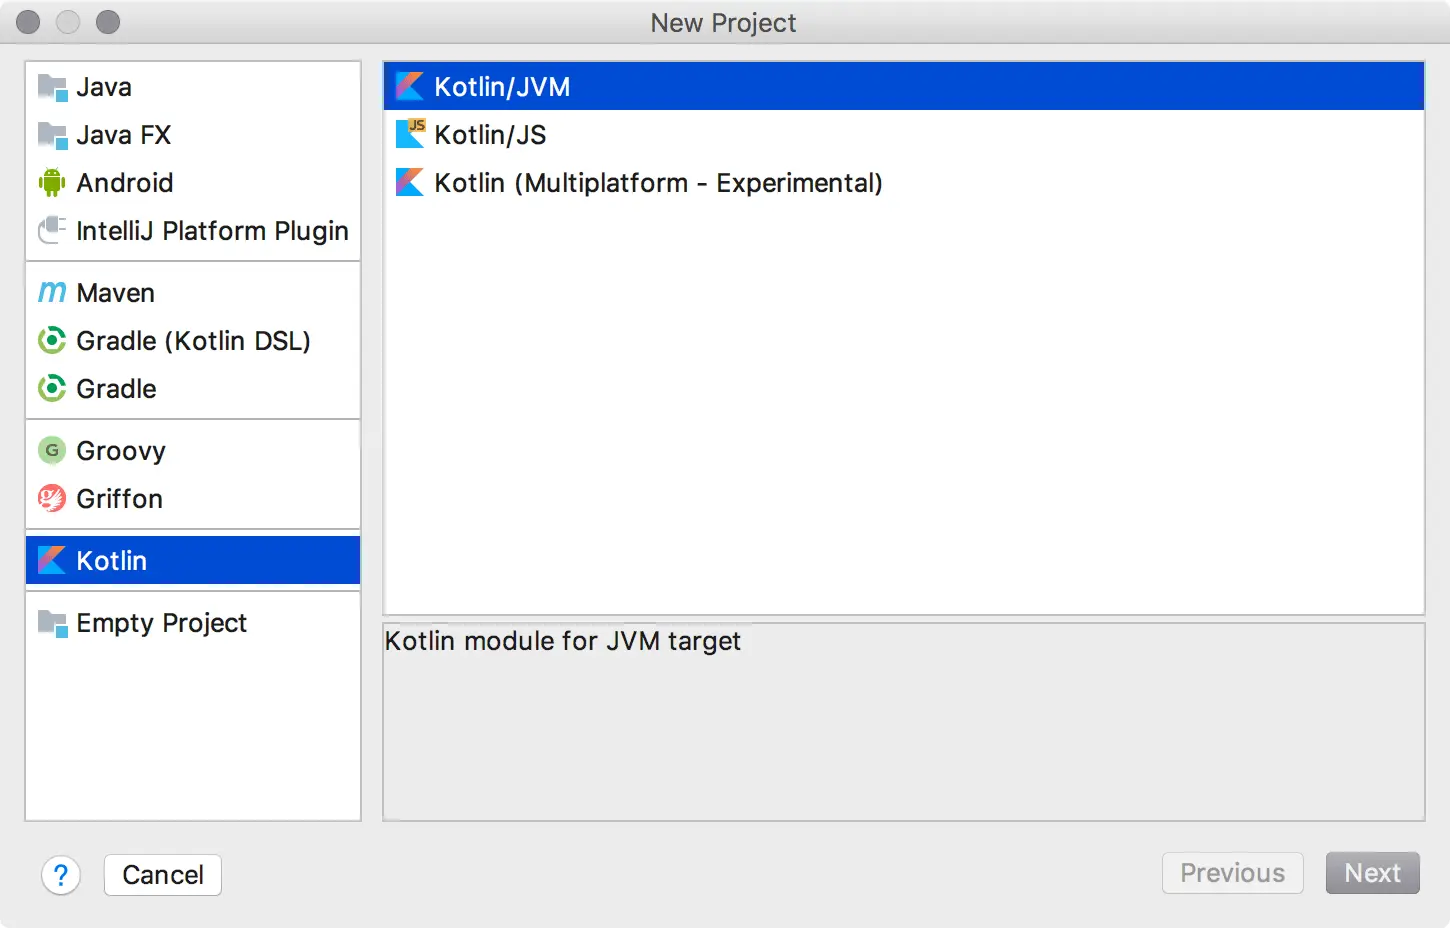Select Gradle (Kotlin DSL) label
1450x928 pixels.
(194, 341)
